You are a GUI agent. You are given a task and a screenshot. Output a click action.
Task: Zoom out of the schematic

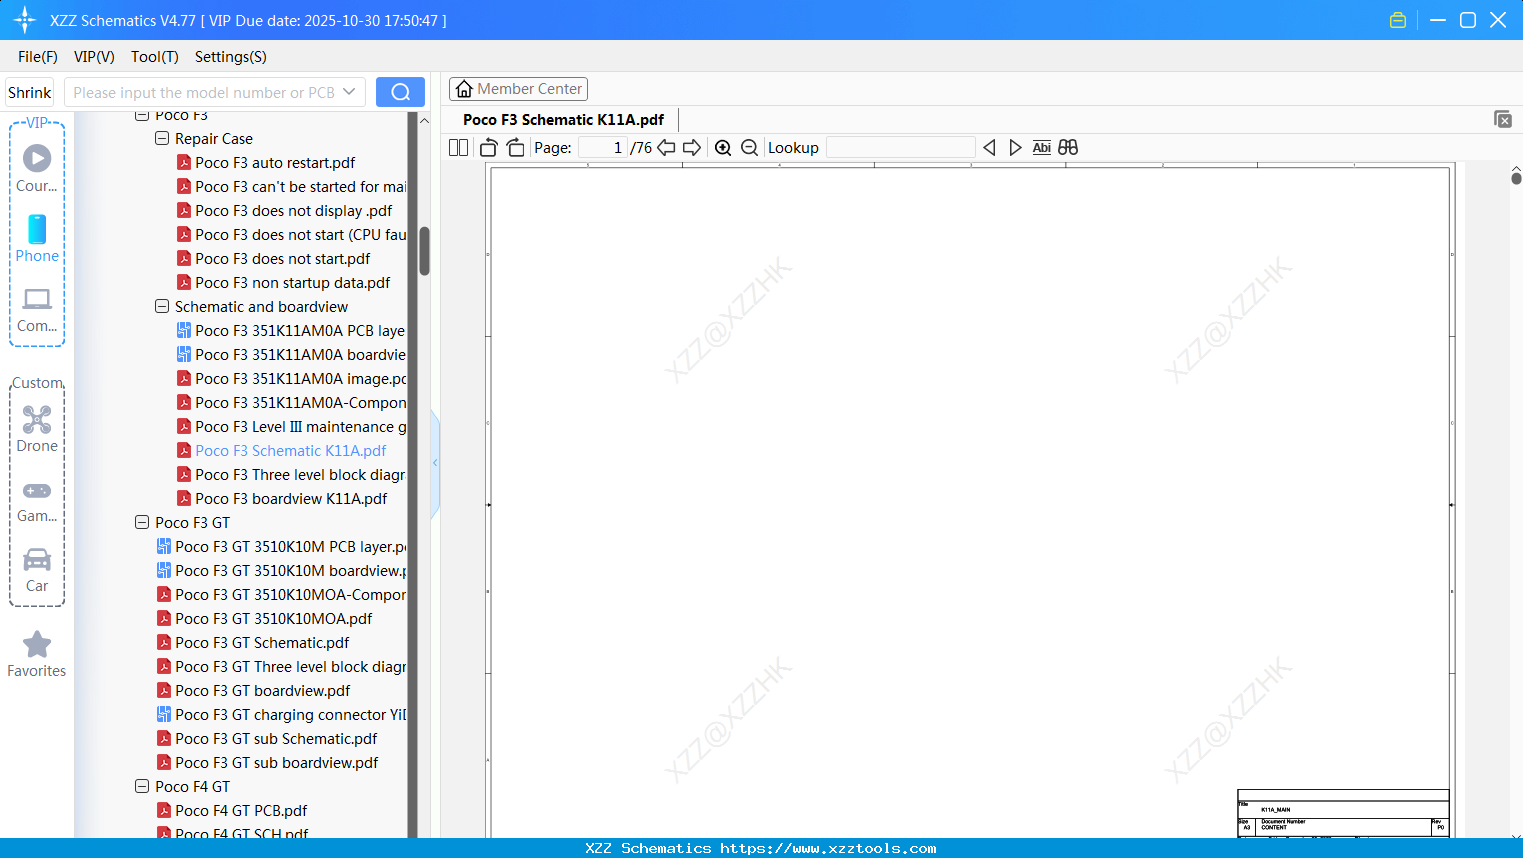coord(749,148)
